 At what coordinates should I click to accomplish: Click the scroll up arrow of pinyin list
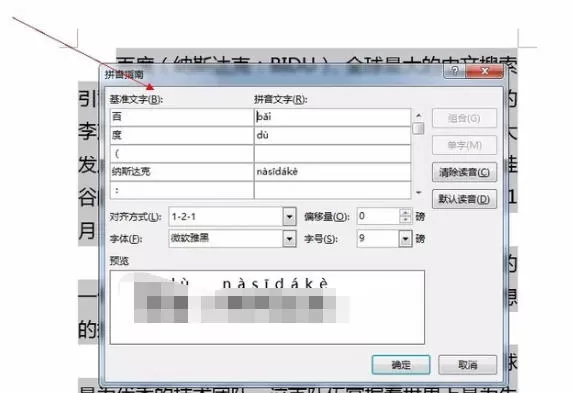418,115
